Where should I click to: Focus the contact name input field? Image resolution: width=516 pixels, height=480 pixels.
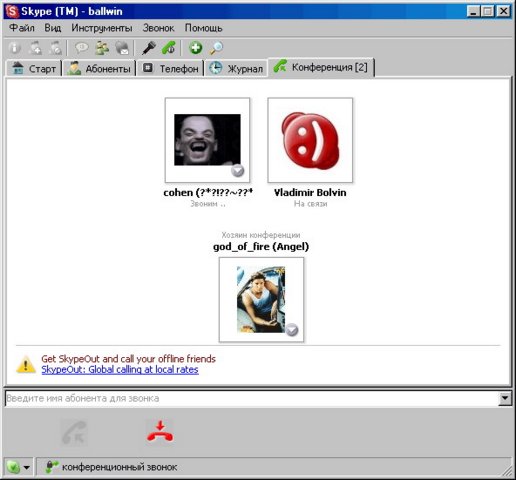click(252, 398)
